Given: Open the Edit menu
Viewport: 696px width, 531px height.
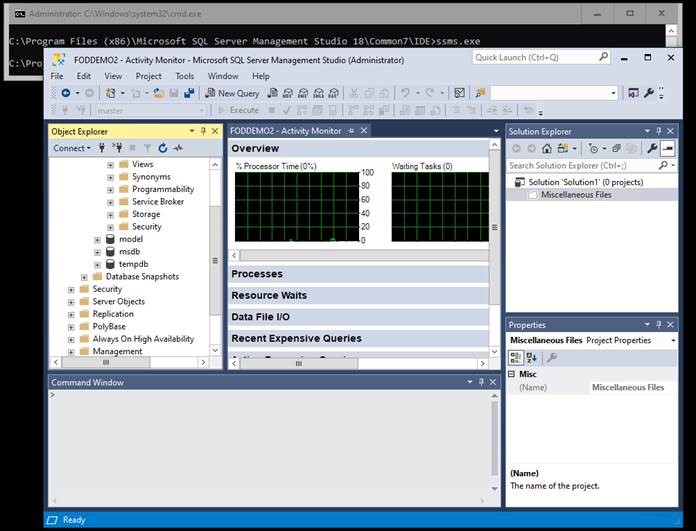Looking at the screenshot, I should point(83,76).
